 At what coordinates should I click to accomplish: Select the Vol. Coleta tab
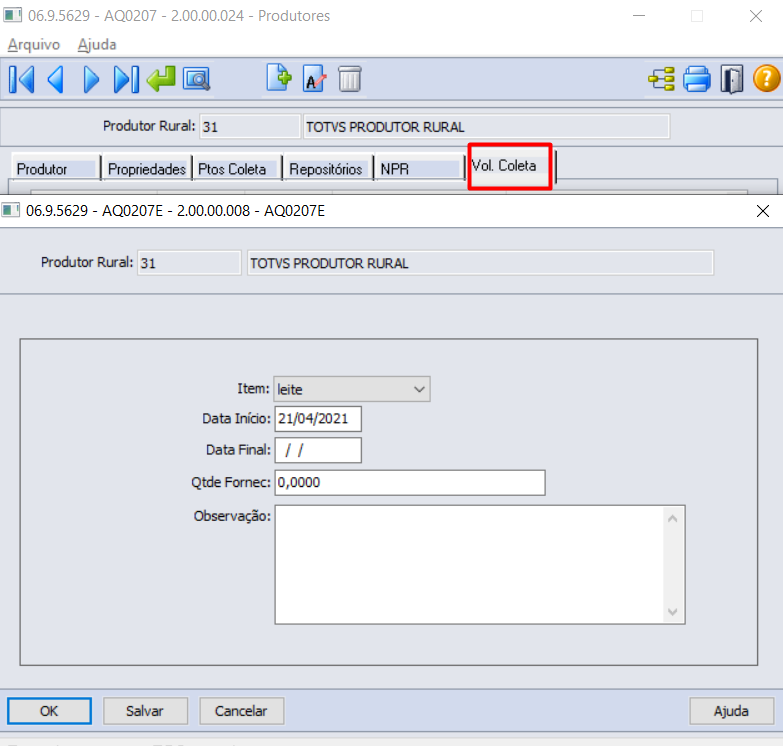[x=509, y=166]
